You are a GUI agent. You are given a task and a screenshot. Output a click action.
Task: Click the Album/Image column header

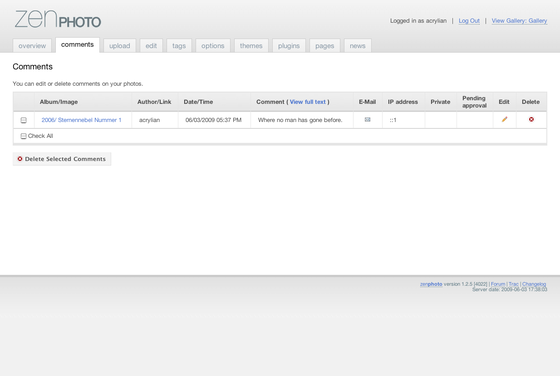pos(59,102)
